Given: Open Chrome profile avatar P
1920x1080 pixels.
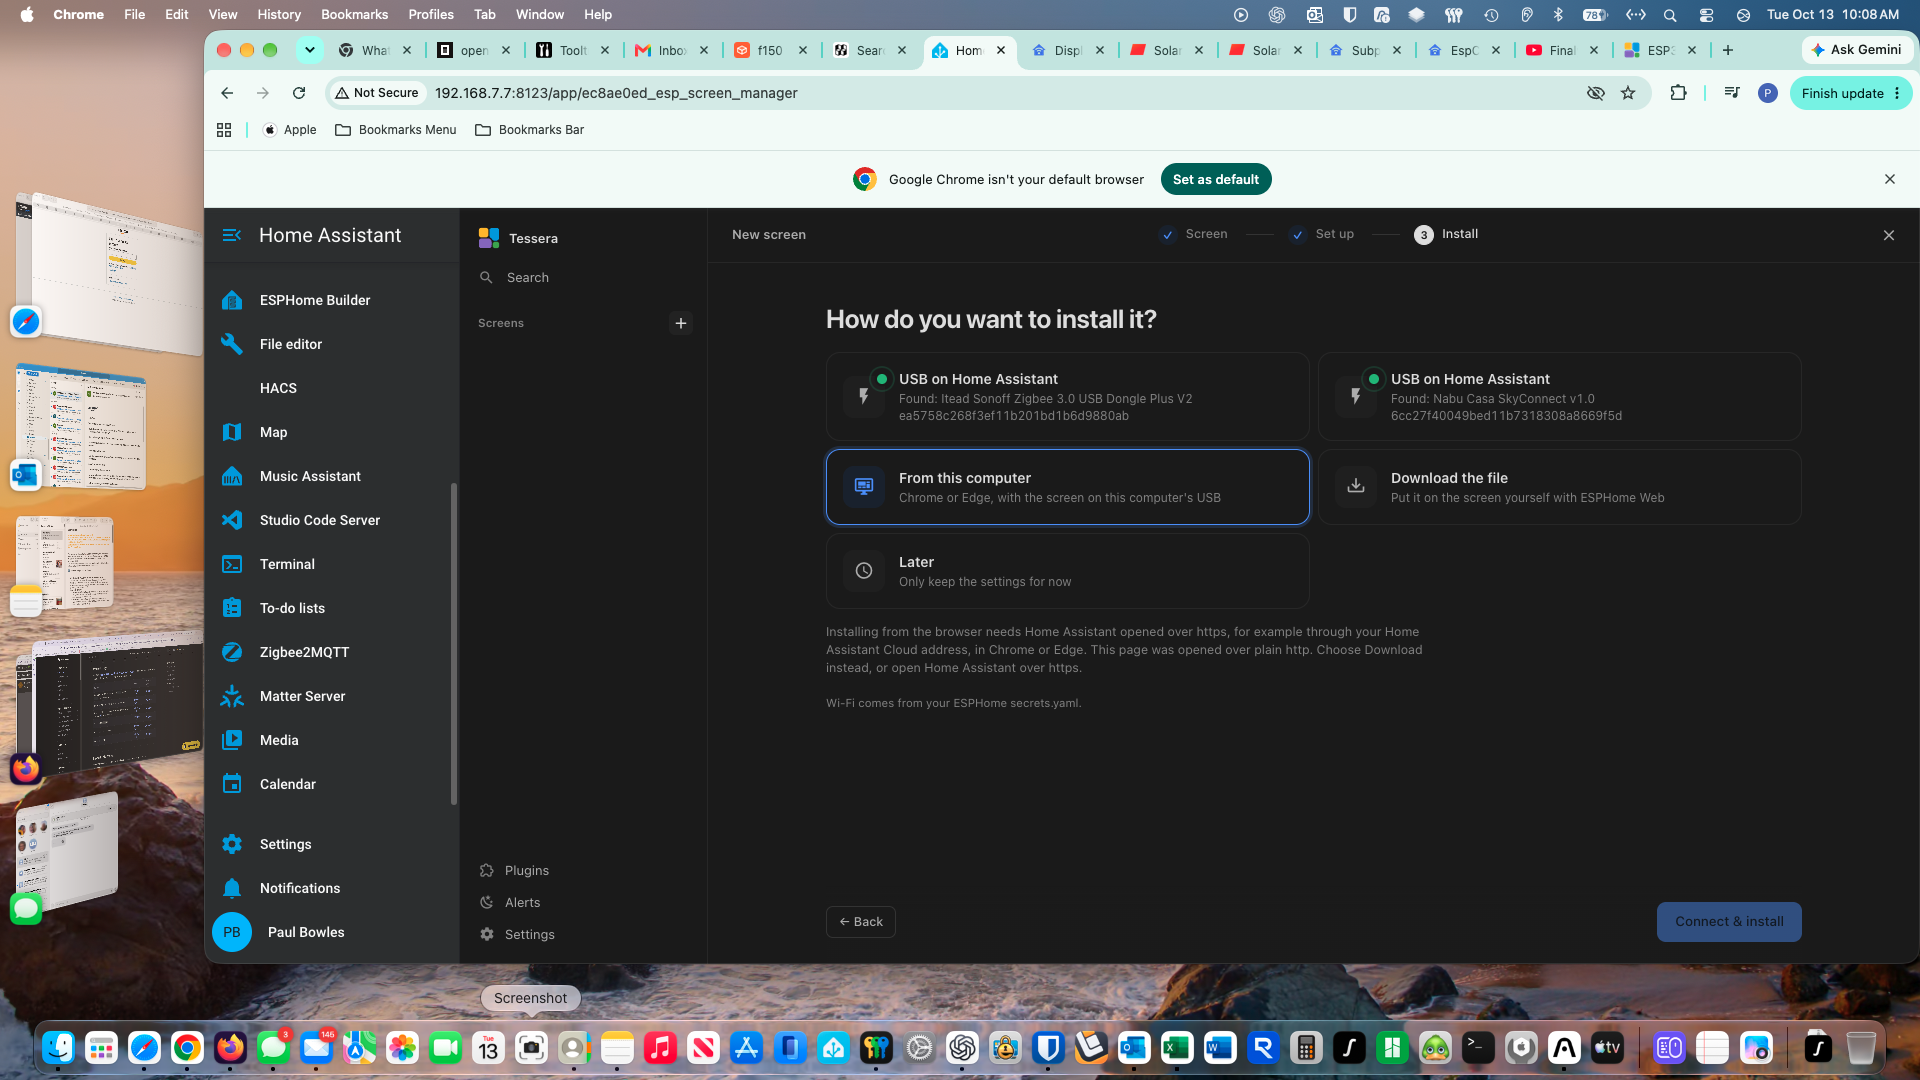Looking at the screenshot, I should (1768, 93).
